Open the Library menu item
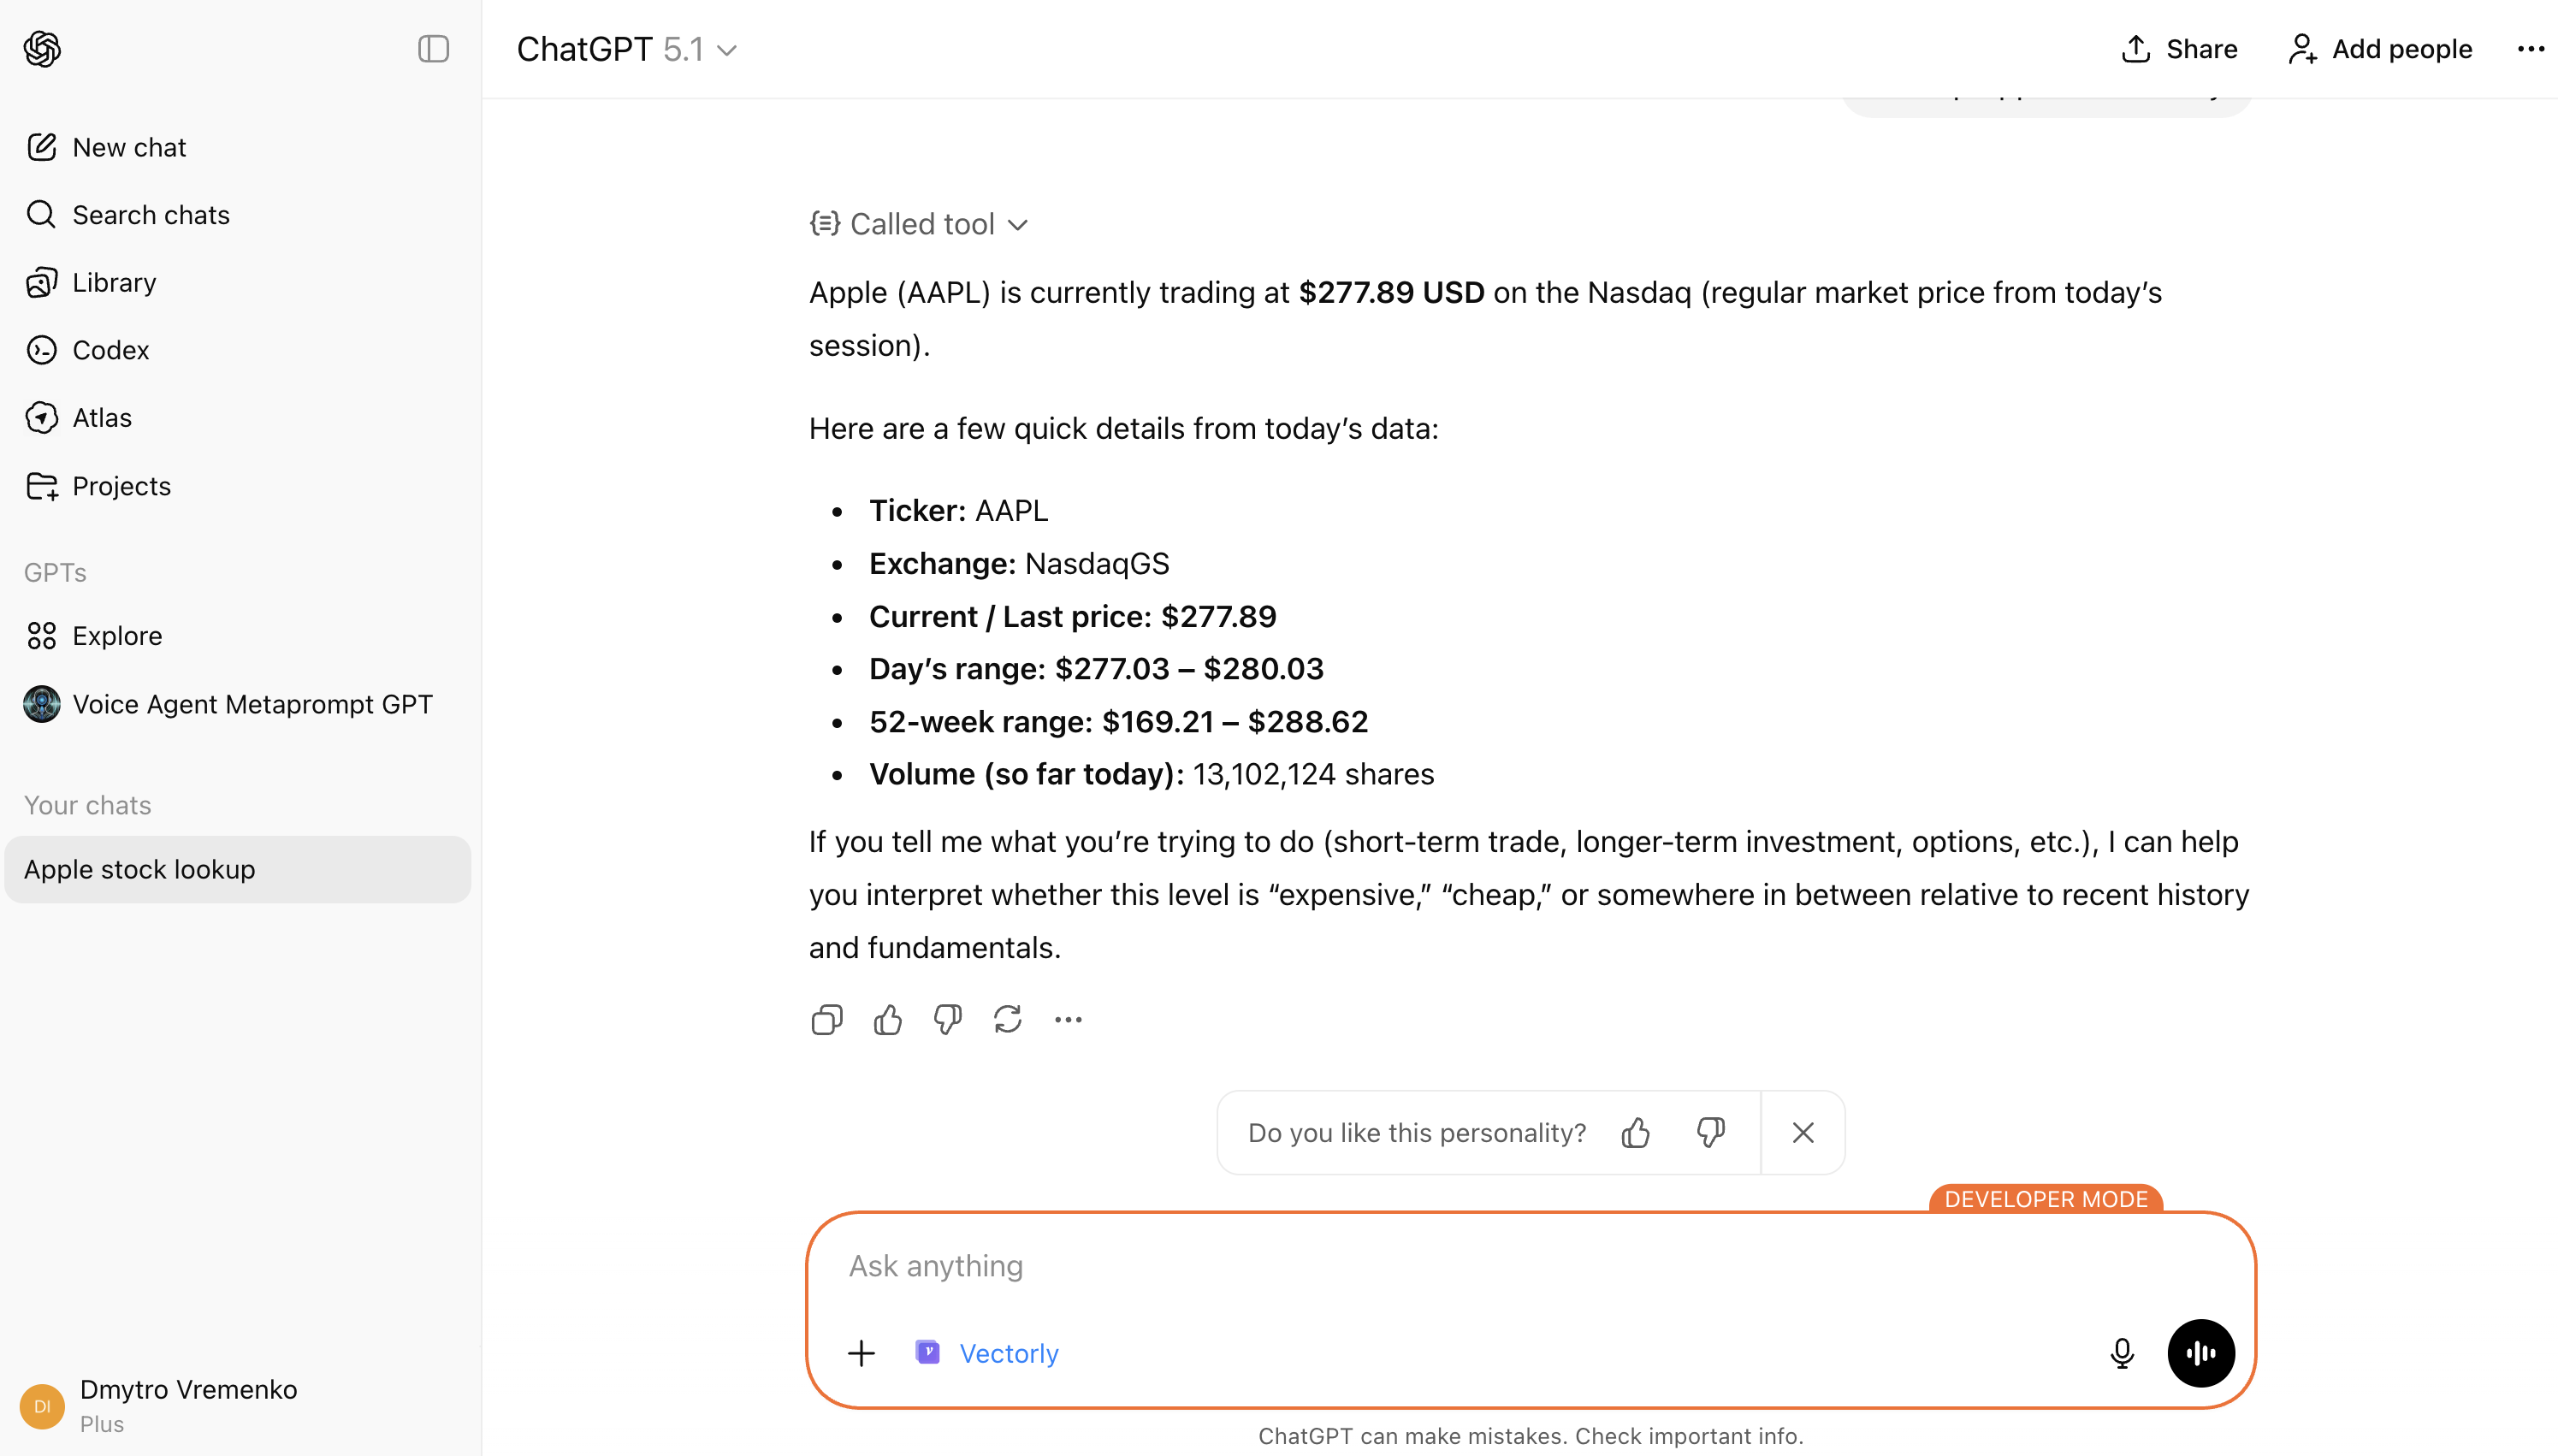 pos(114,283)
